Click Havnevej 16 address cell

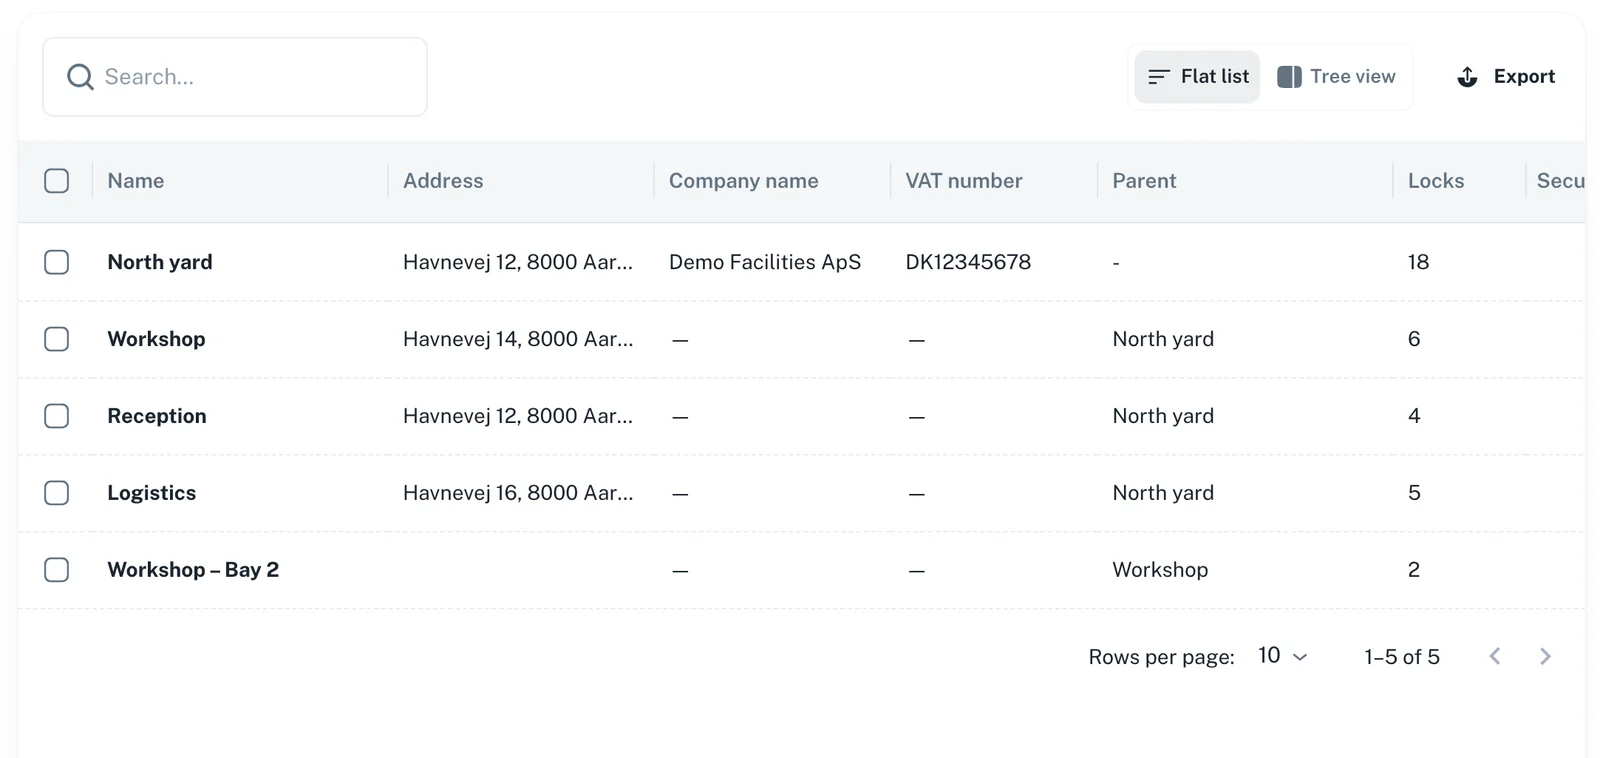tap(518, 493)
